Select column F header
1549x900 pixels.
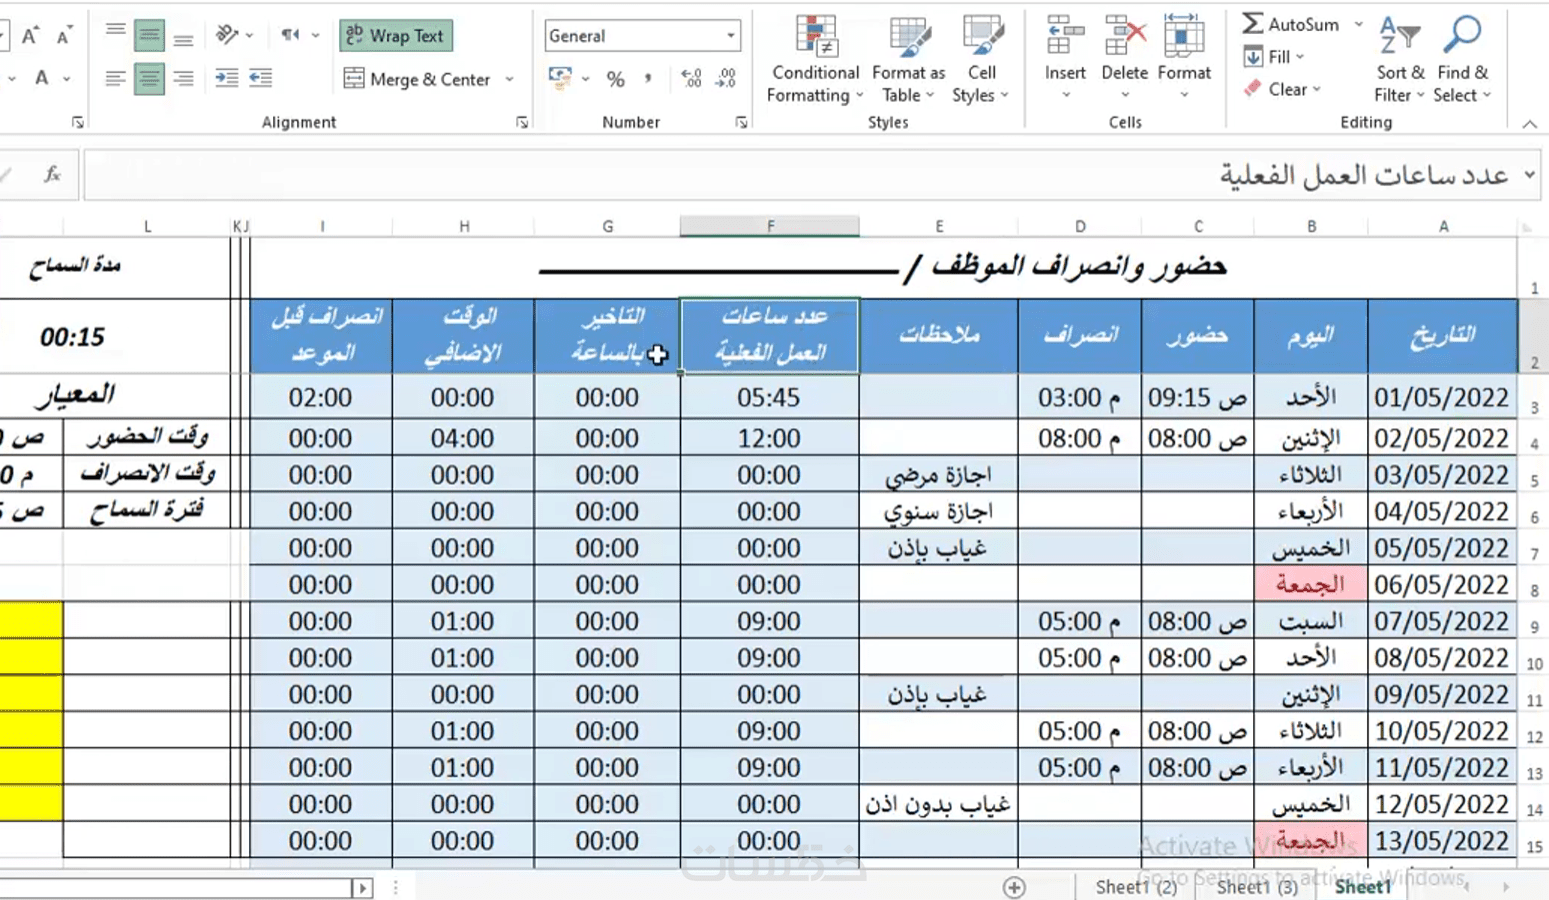tap(770, 226)
